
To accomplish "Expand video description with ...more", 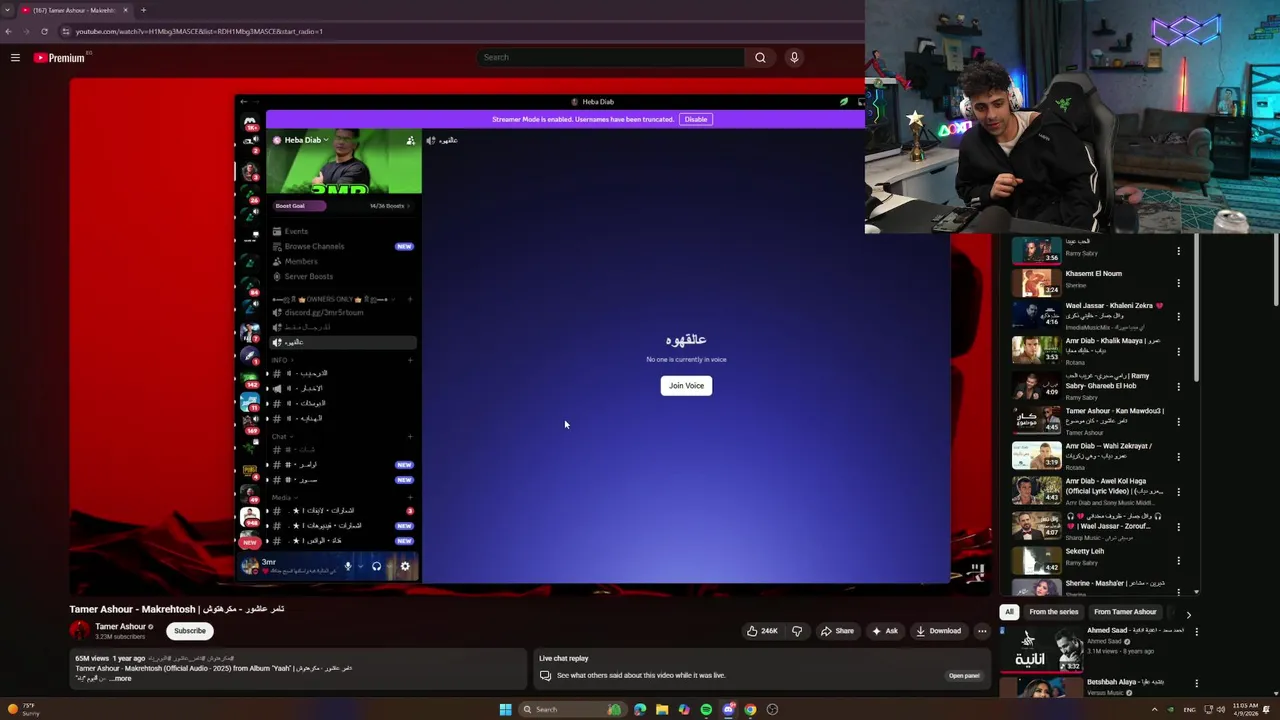I will point(120,679).
